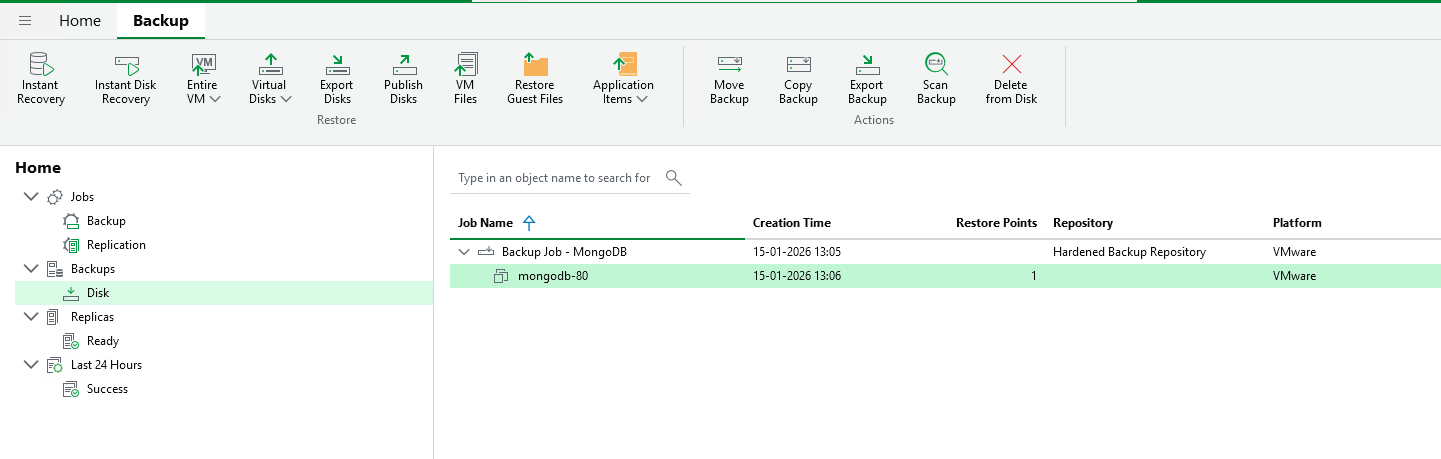Screen dimensions: 1441x459
Task: Click the Move Backup action
Action: pyautogui.click(x=729, y=78)
